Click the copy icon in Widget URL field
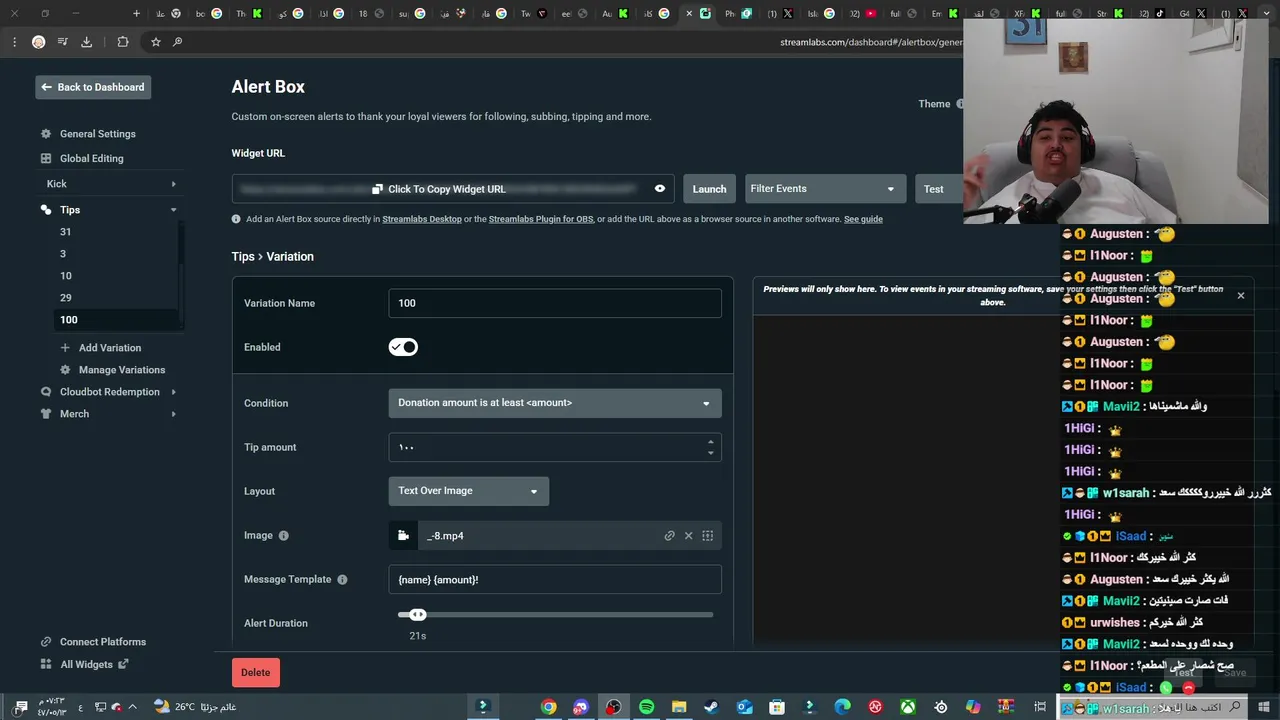Viewport: 1280px width, 720px height. [x=377, y=189]
